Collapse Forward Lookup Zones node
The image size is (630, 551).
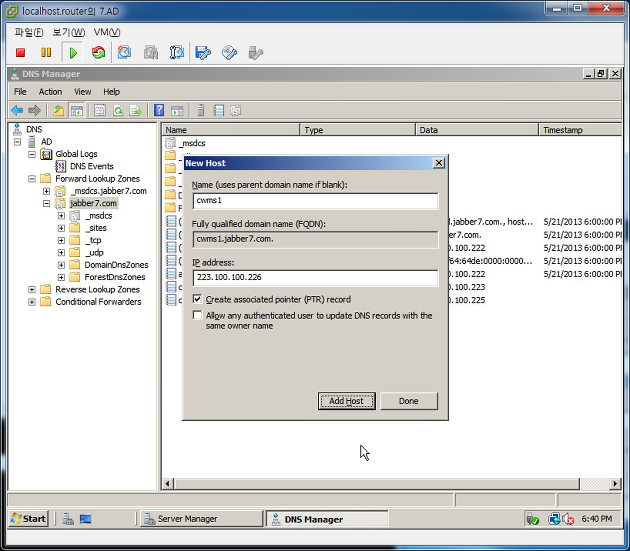click(x=32, y=179)
